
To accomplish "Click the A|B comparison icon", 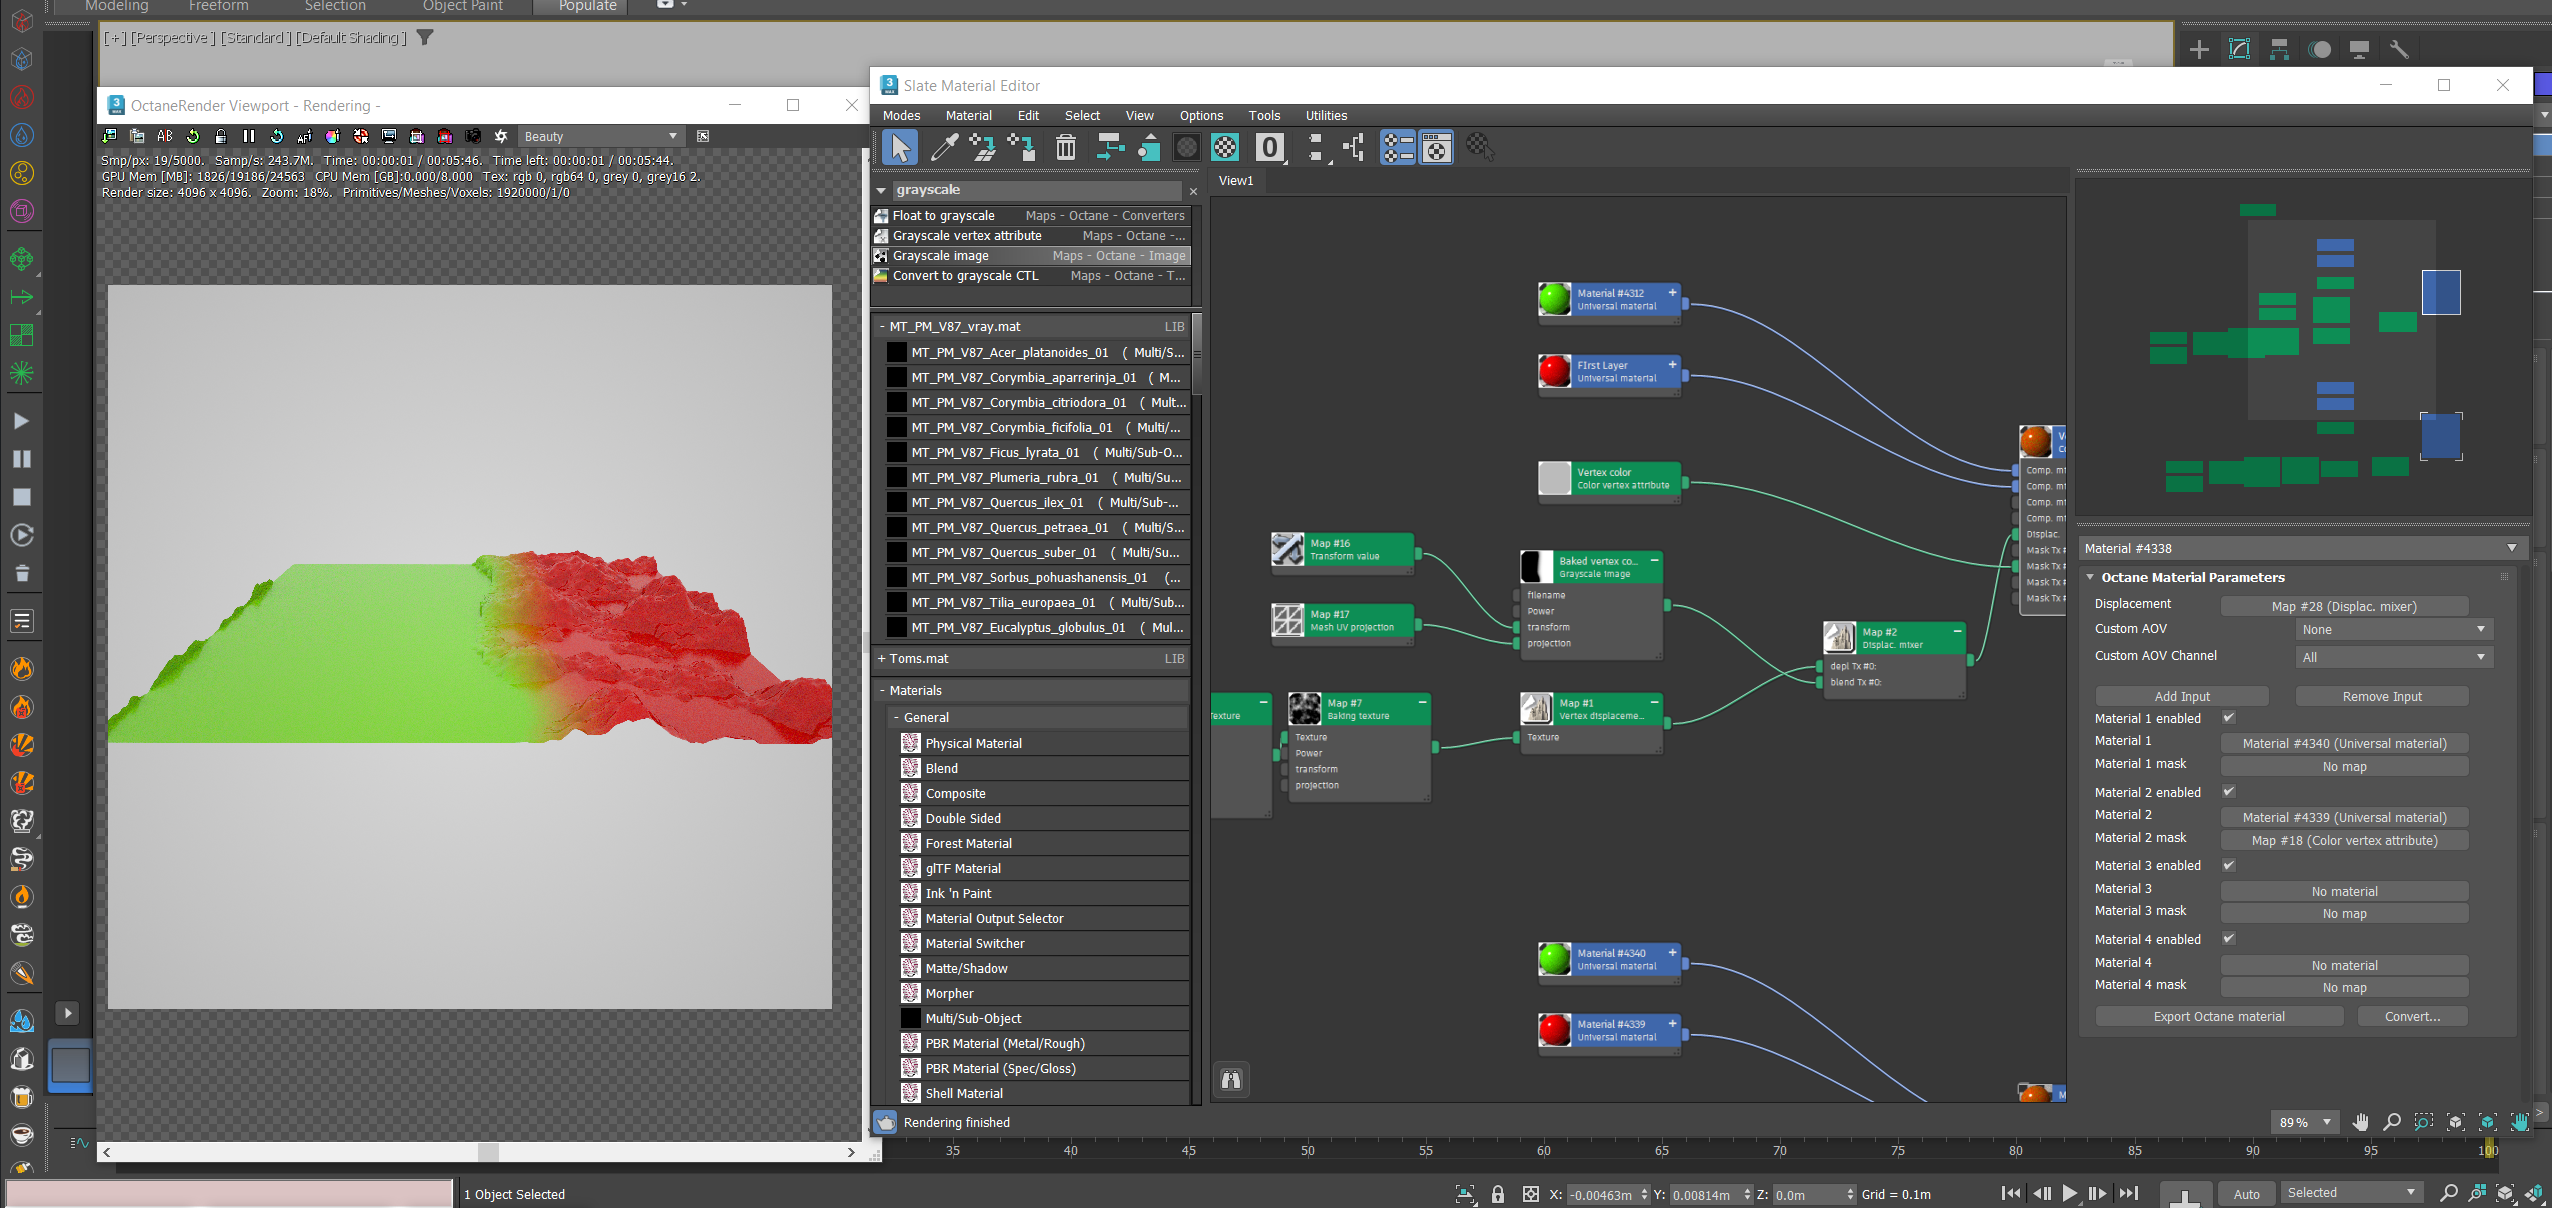I will coord(165,136).
